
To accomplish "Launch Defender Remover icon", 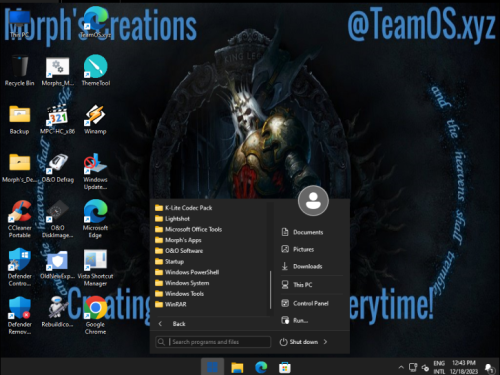I will (x=19, y=316).
